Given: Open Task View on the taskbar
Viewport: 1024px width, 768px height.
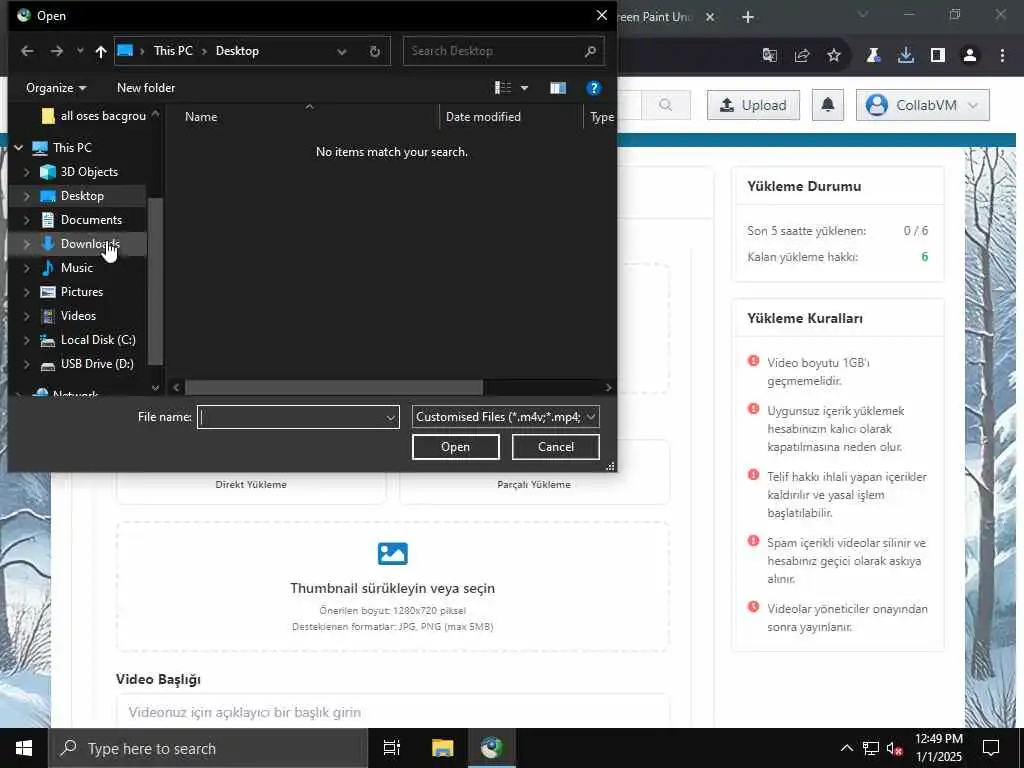Looking at the screenshot, I should pyautogui.click(x=392, y=748).
